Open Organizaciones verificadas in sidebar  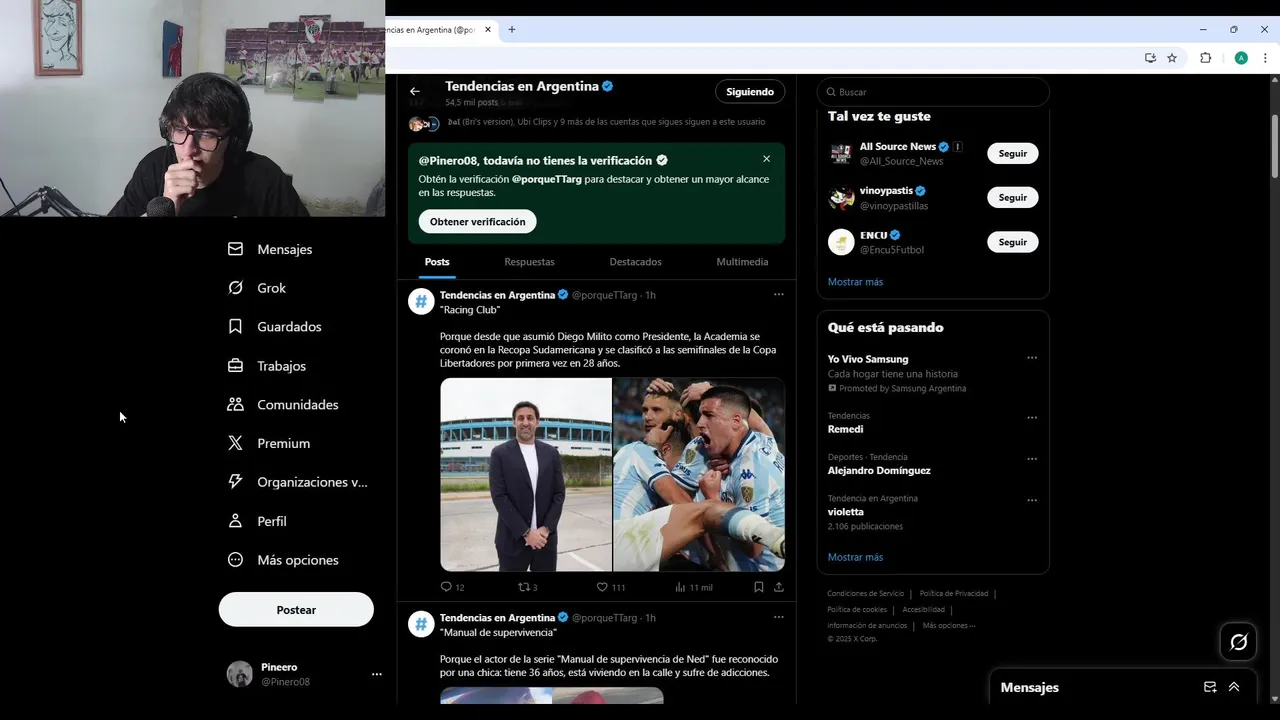point(298,482)
